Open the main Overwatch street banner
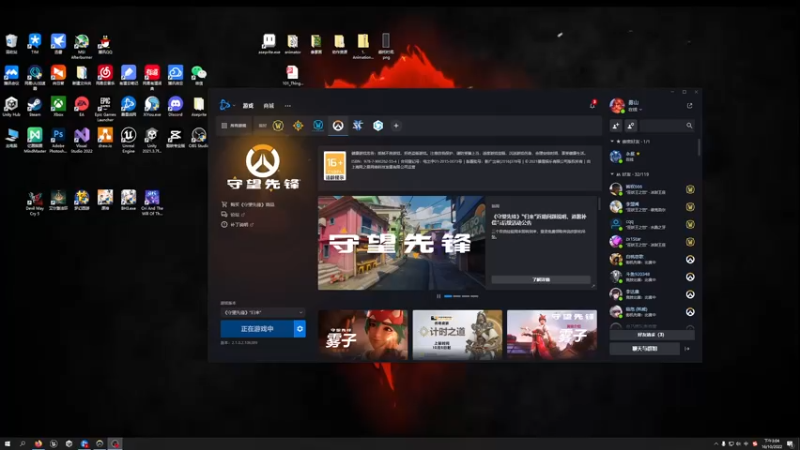 (x=401, y=243)
